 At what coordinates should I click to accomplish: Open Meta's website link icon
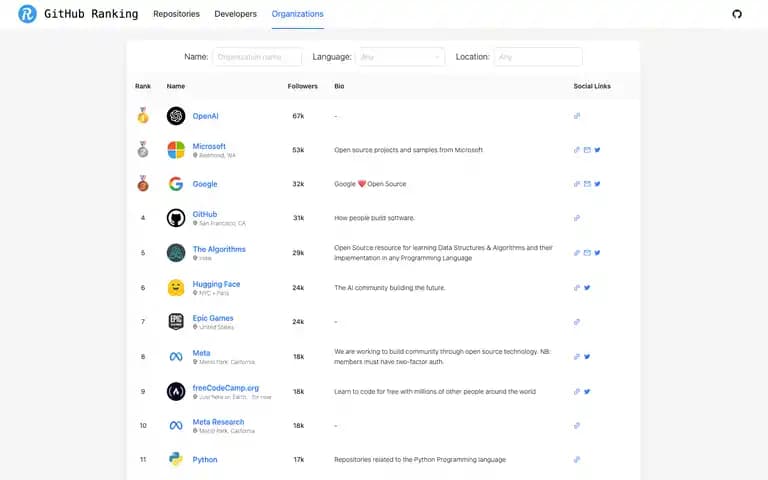(577, 357)
